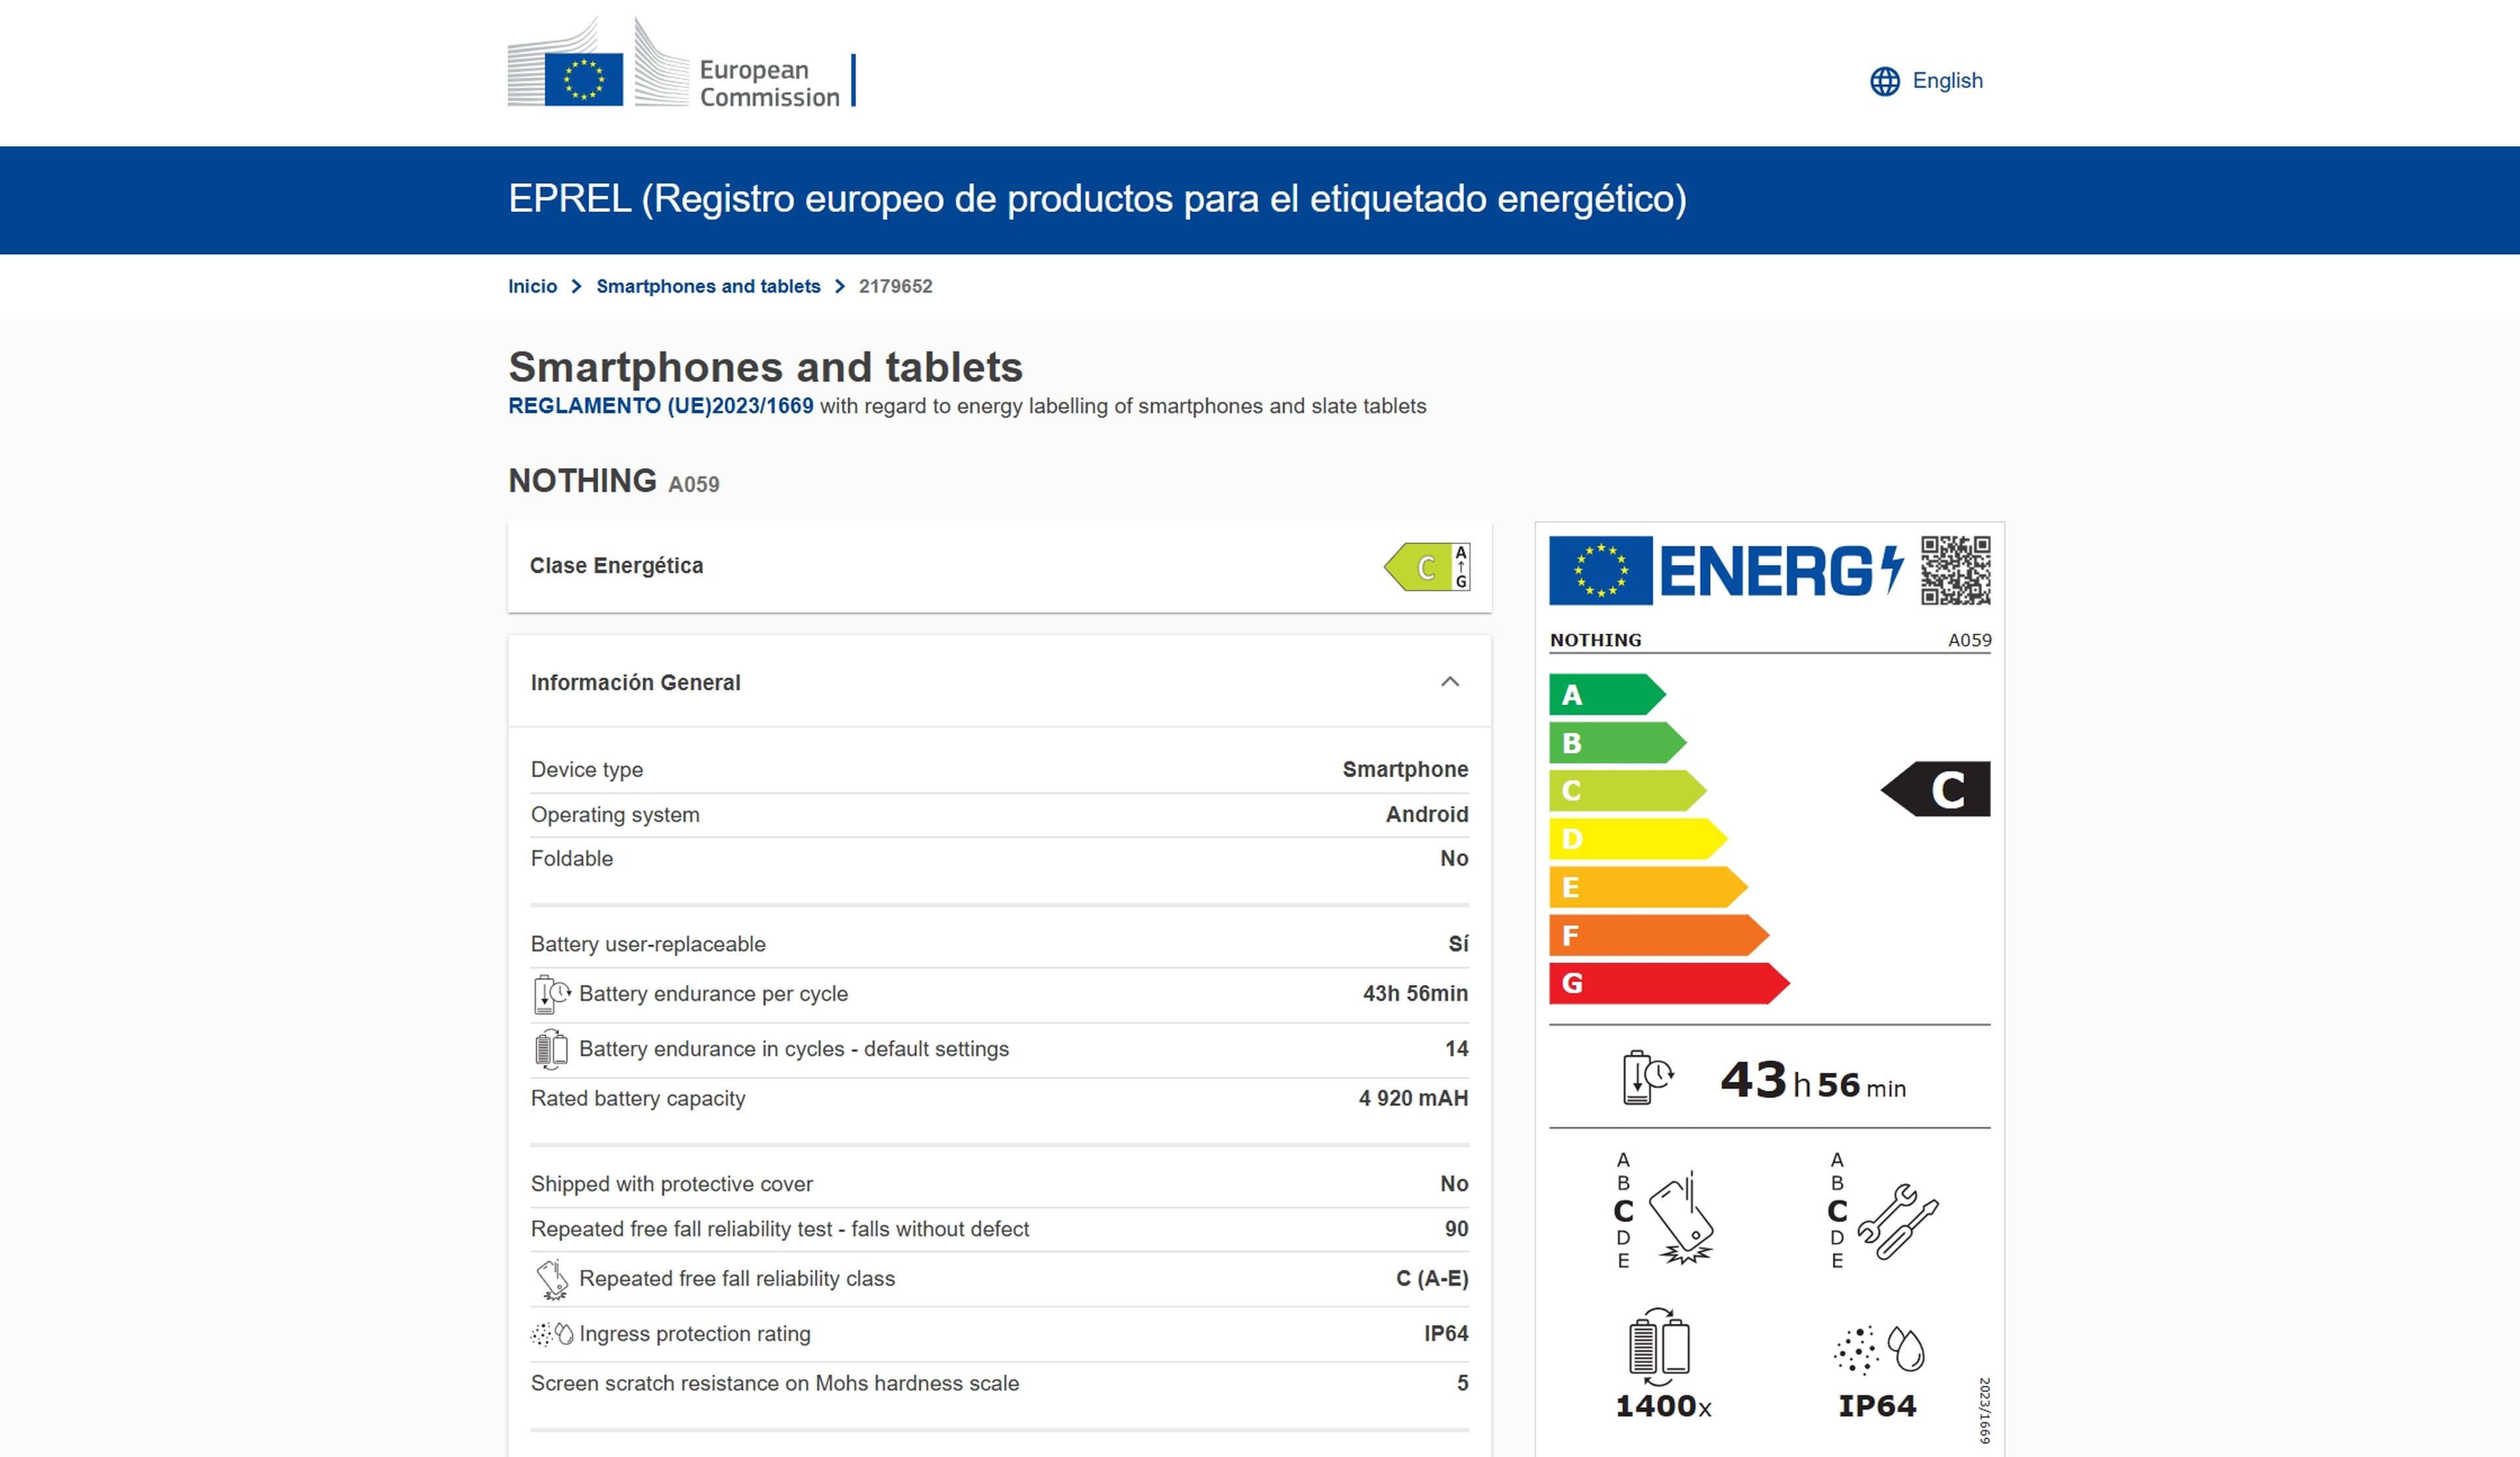2520x1457 pixels.
Task: Click the Clase Energética label
Action: pos(616,566)
